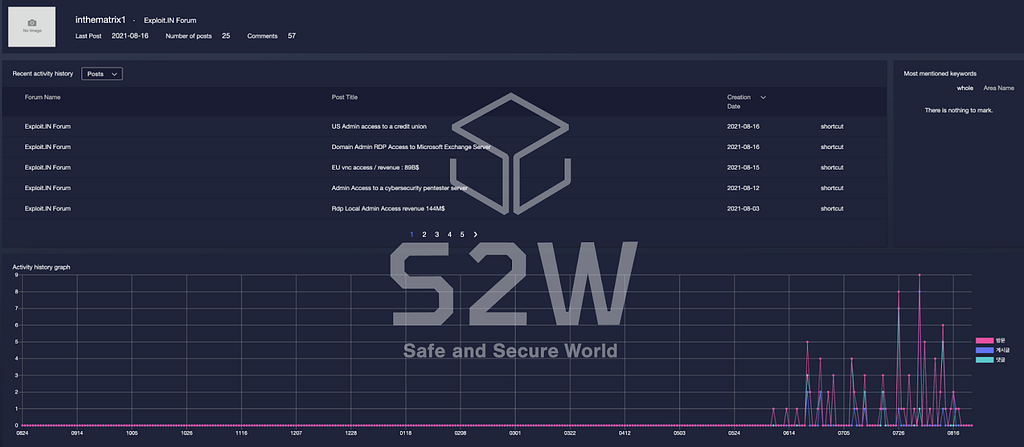Screen dimensions: 1024x447
Task: Click Comments value 57
Action: pos(292,36)
